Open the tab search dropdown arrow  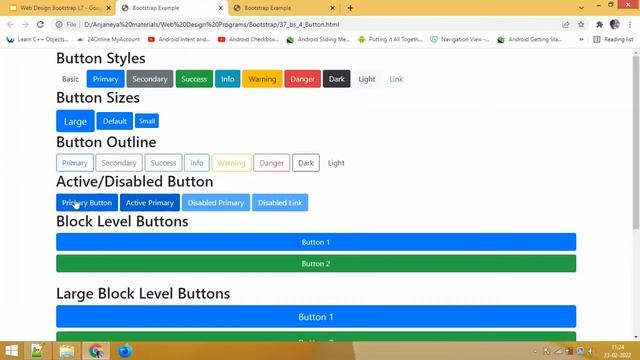[x=581, y=8]
